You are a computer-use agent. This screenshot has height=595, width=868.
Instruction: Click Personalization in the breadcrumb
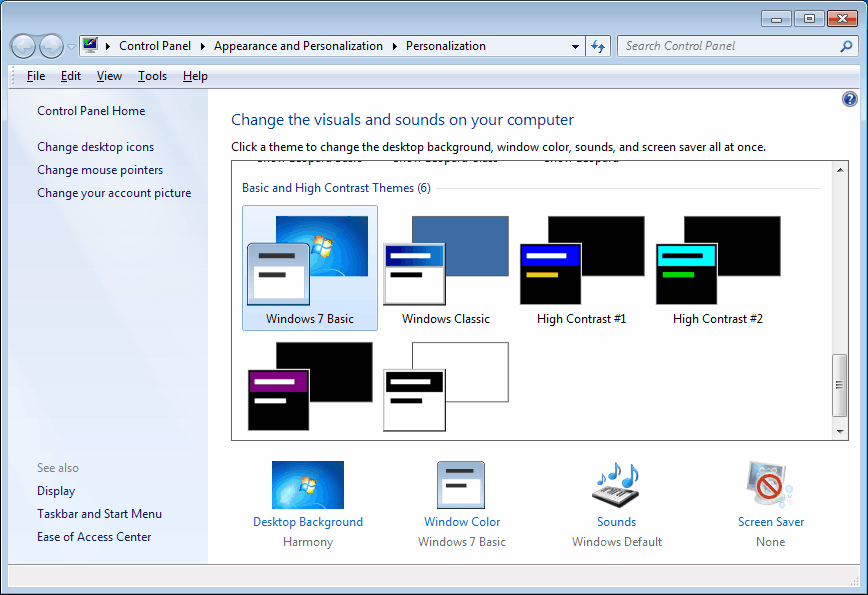446,46
